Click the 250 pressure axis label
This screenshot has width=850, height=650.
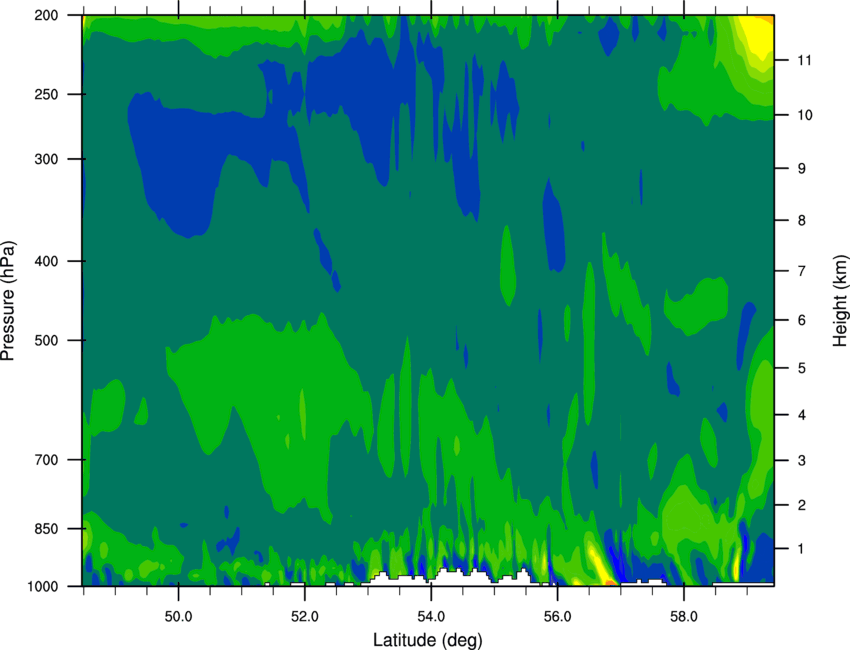click(x=46, y=94)
